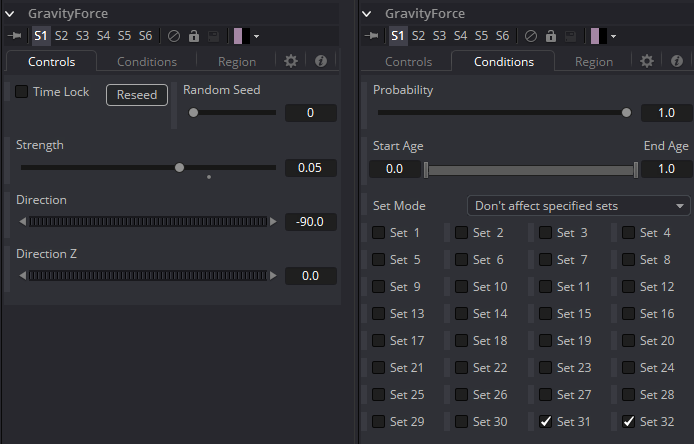Check the Set 1 checkbox
This screenshot has width=694, height=444.
tap(378, 233)
